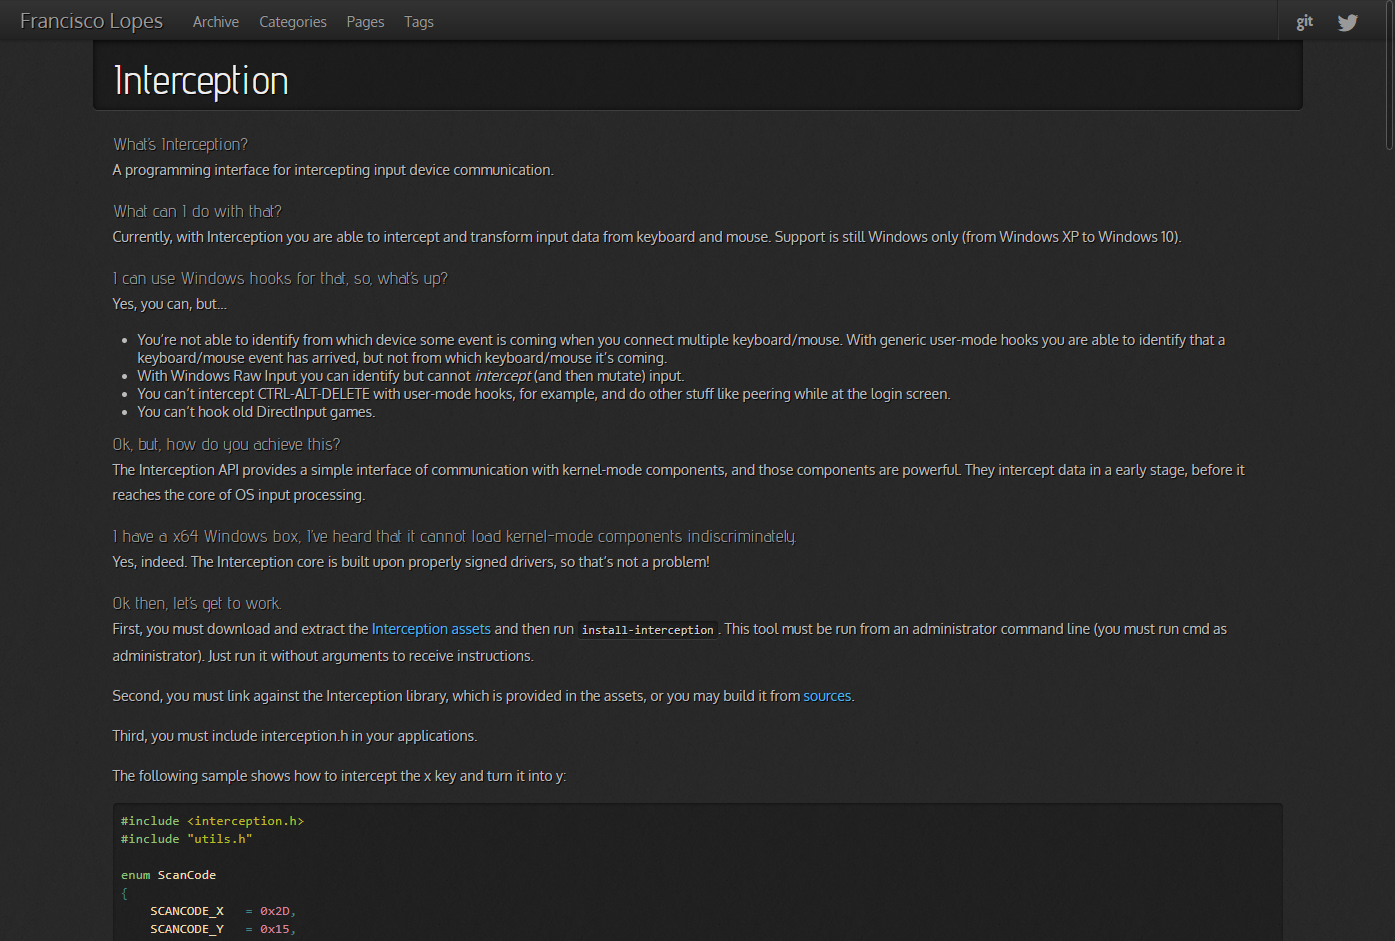Click heading "Ok, but, how do you achieve this?"
This screenshot has height=941, width=1395.
click(x=226, y=445)
